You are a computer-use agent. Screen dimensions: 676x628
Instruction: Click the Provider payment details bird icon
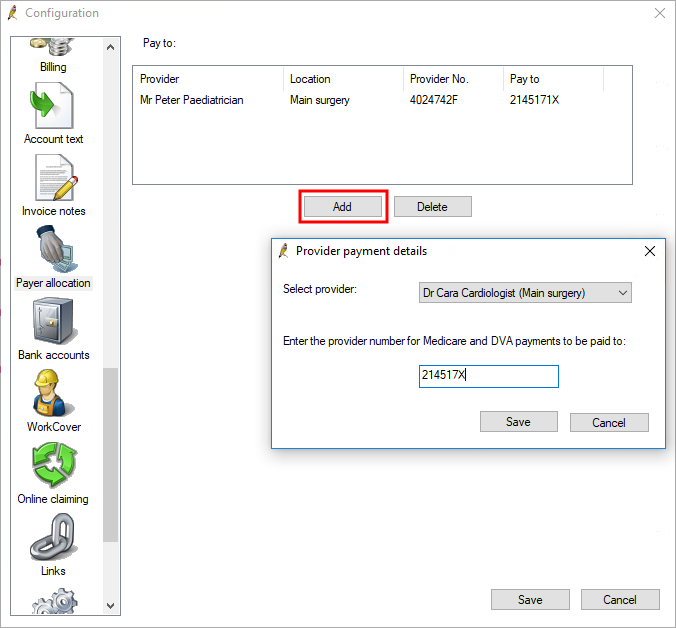(x=284, y=251)
